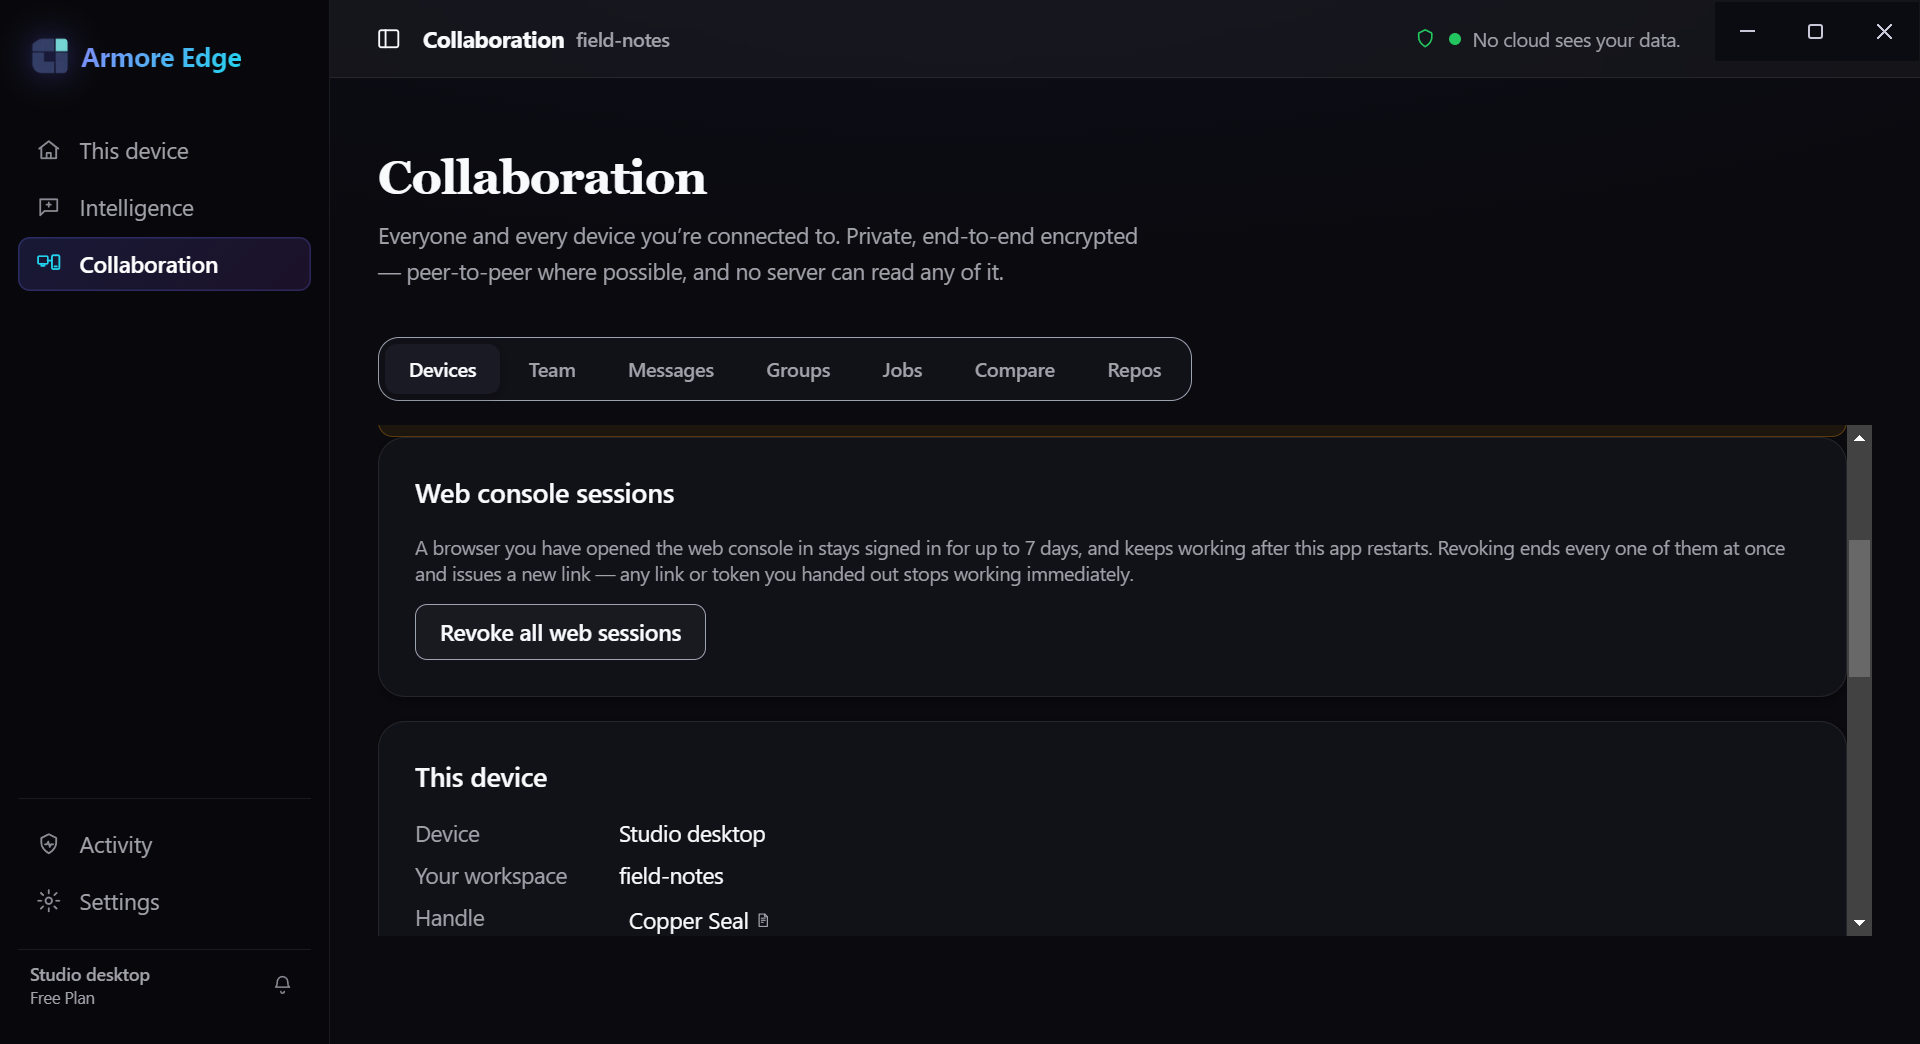1920x1044 pixels.
Task: Click Studio desktop Free Plan account label
Action: [x=90, y=985]
